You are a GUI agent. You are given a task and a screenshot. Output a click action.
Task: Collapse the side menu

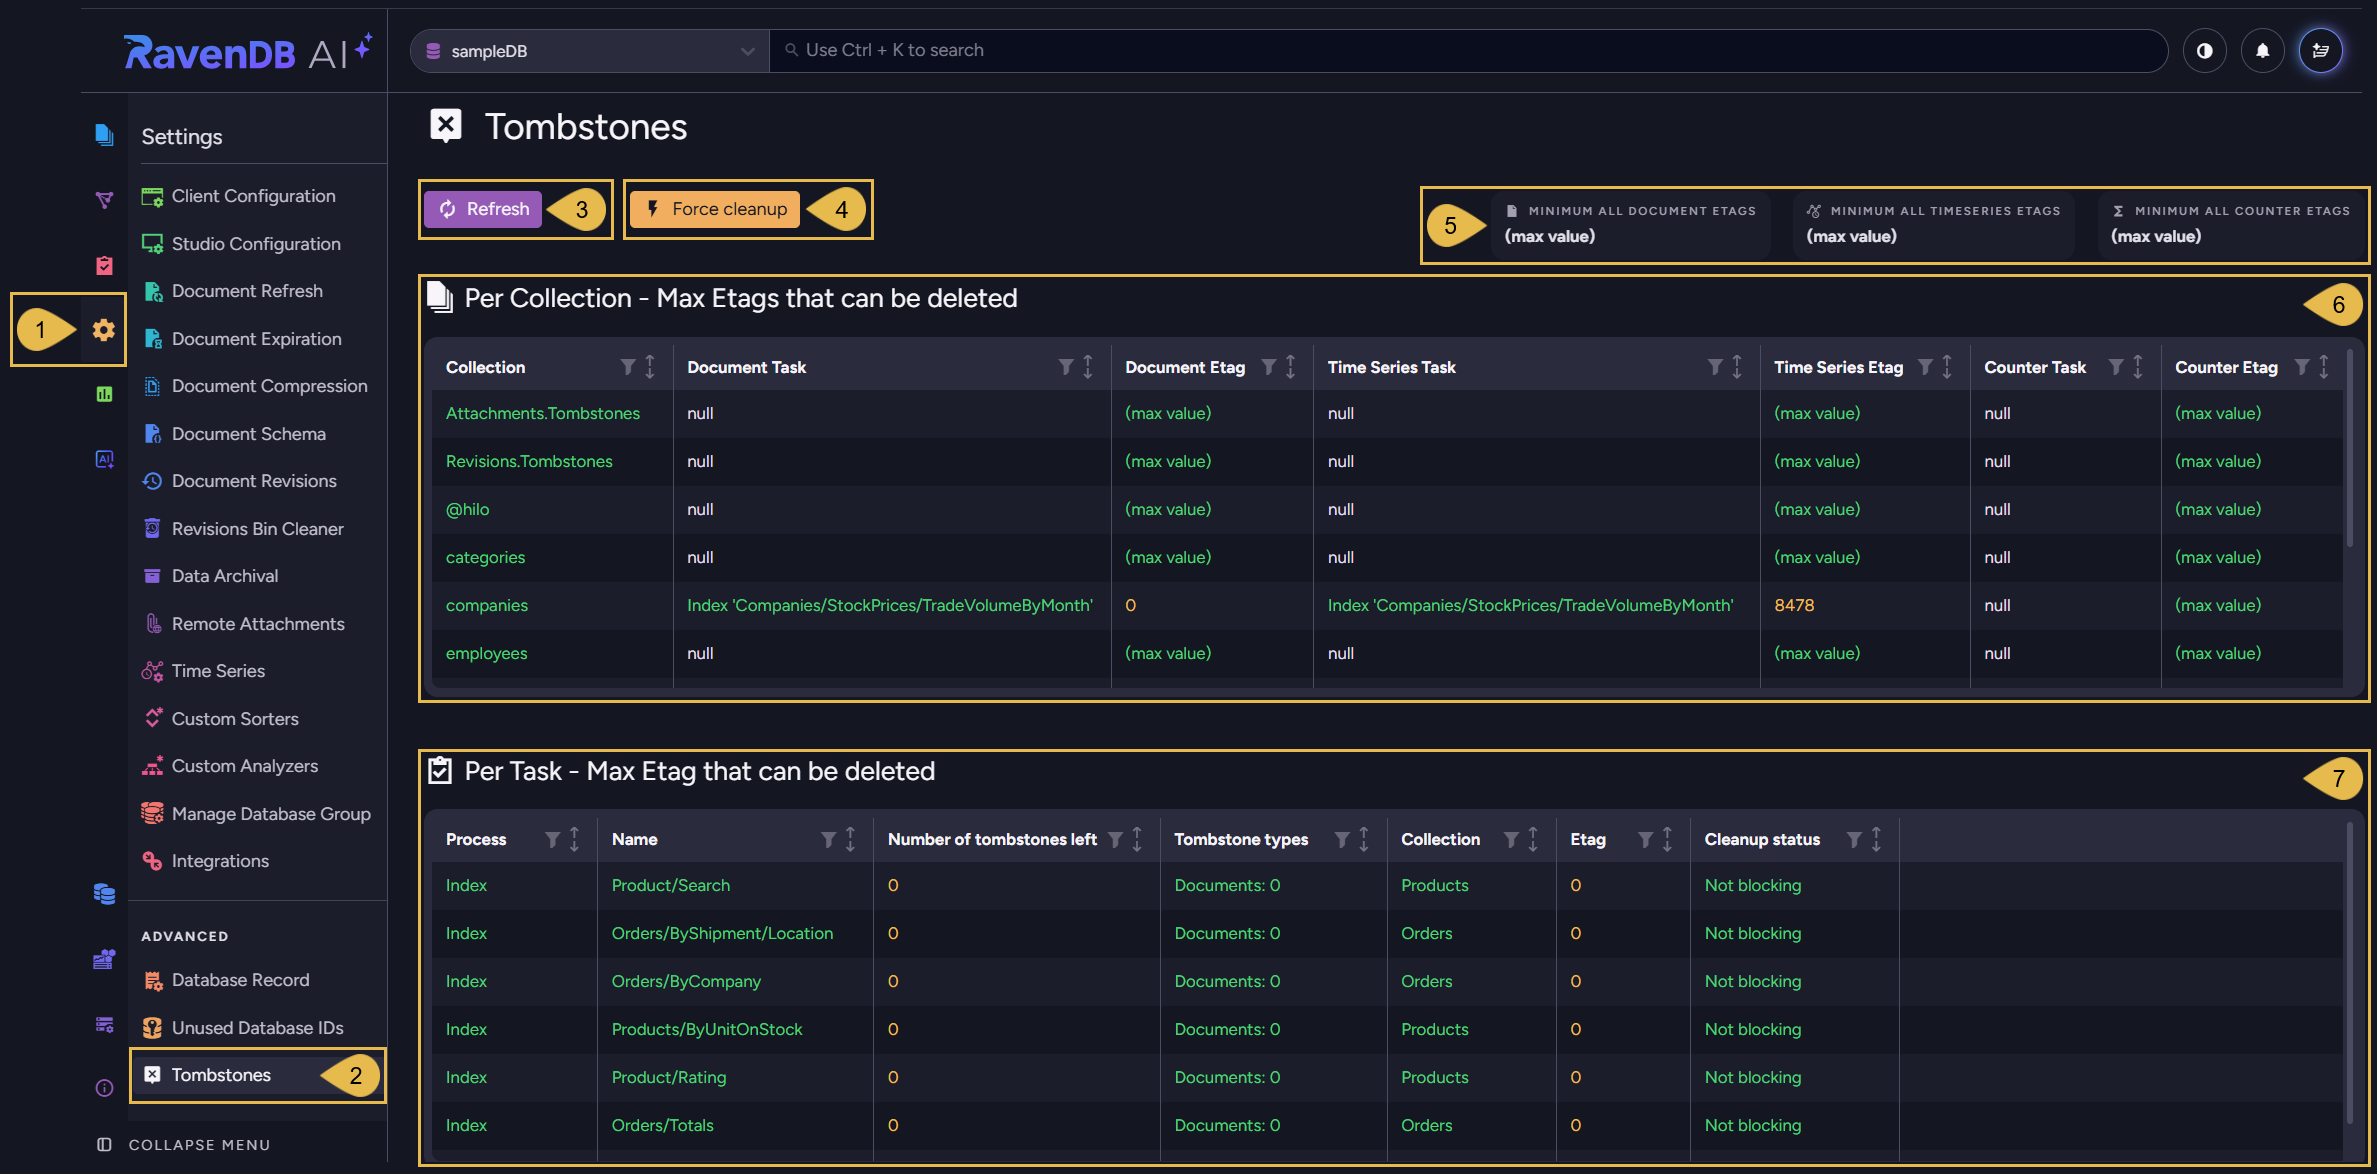(185, 1145)
